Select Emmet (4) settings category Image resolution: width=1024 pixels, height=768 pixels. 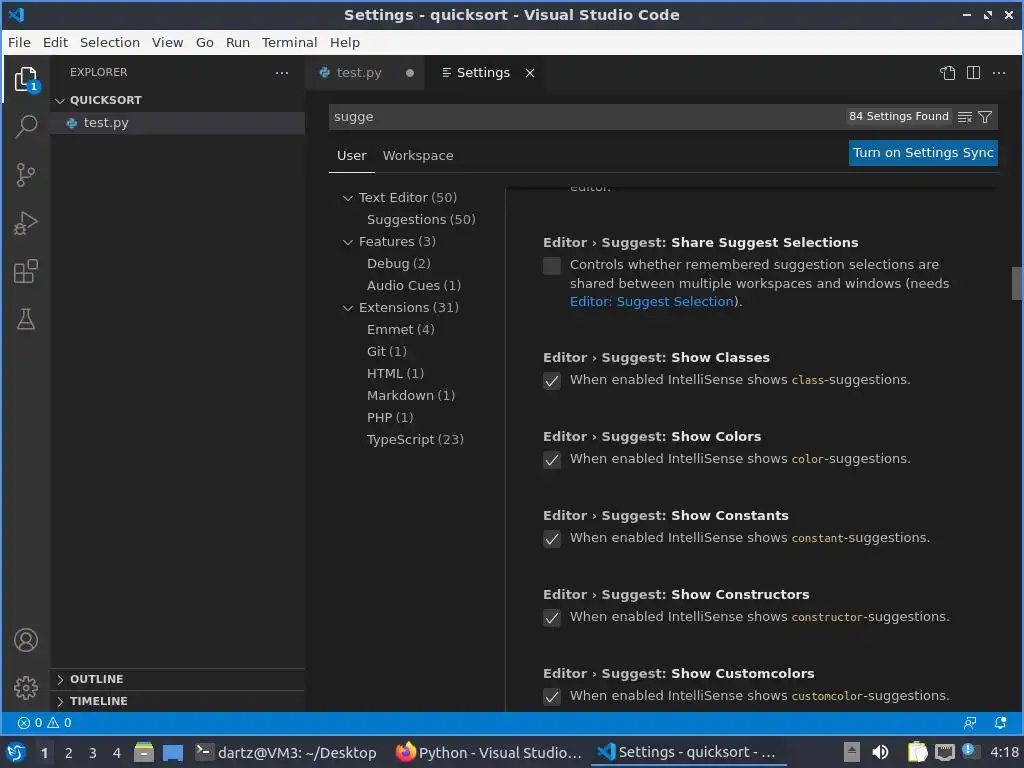click(x=400, y=329)
